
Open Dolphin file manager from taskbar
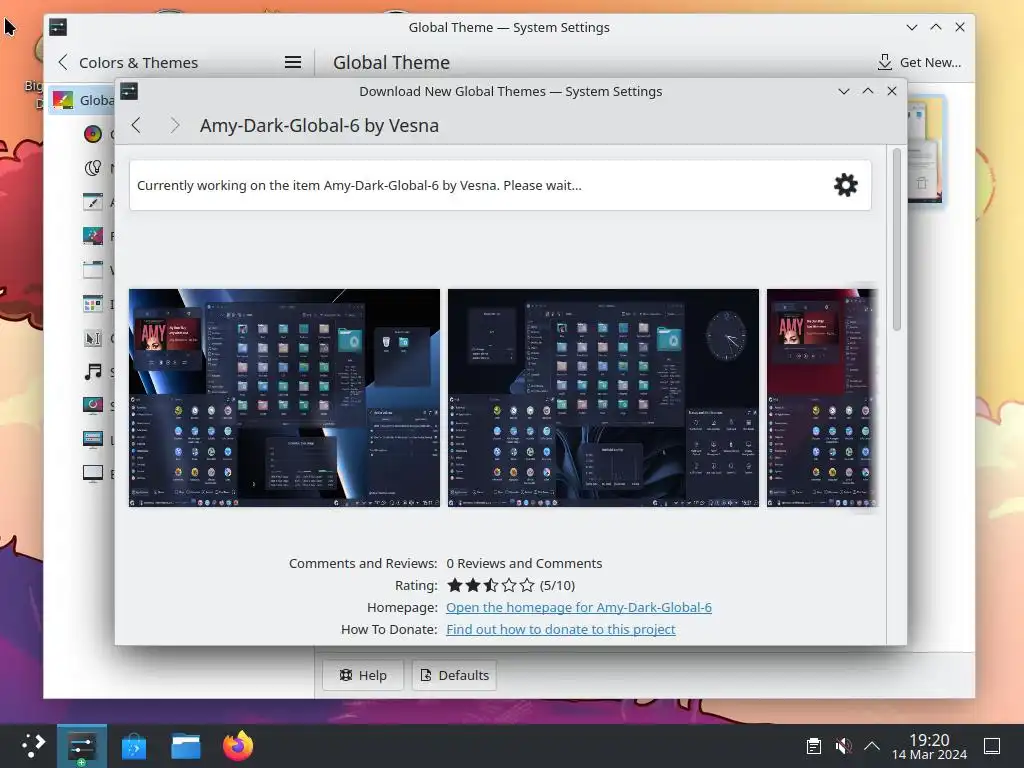pos(186,746)
